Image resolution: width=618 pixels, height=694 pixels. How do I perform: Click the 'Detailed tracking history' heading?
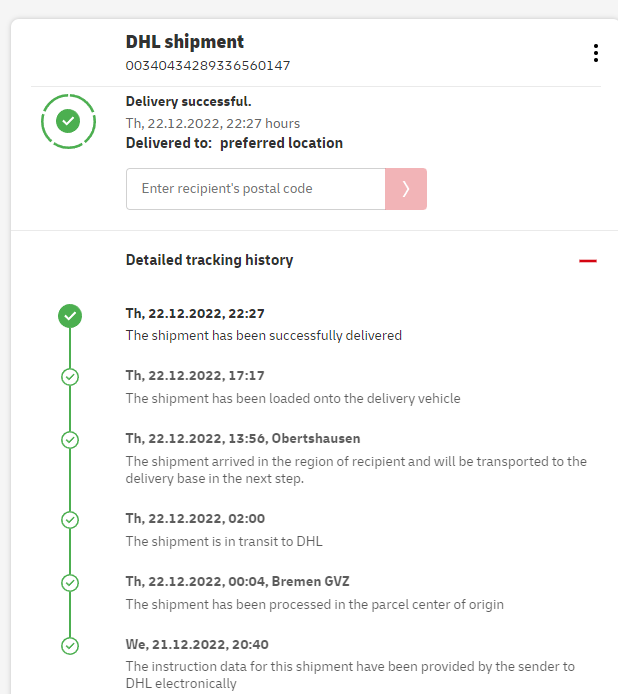pyautogui.click(x=209, y=260)
